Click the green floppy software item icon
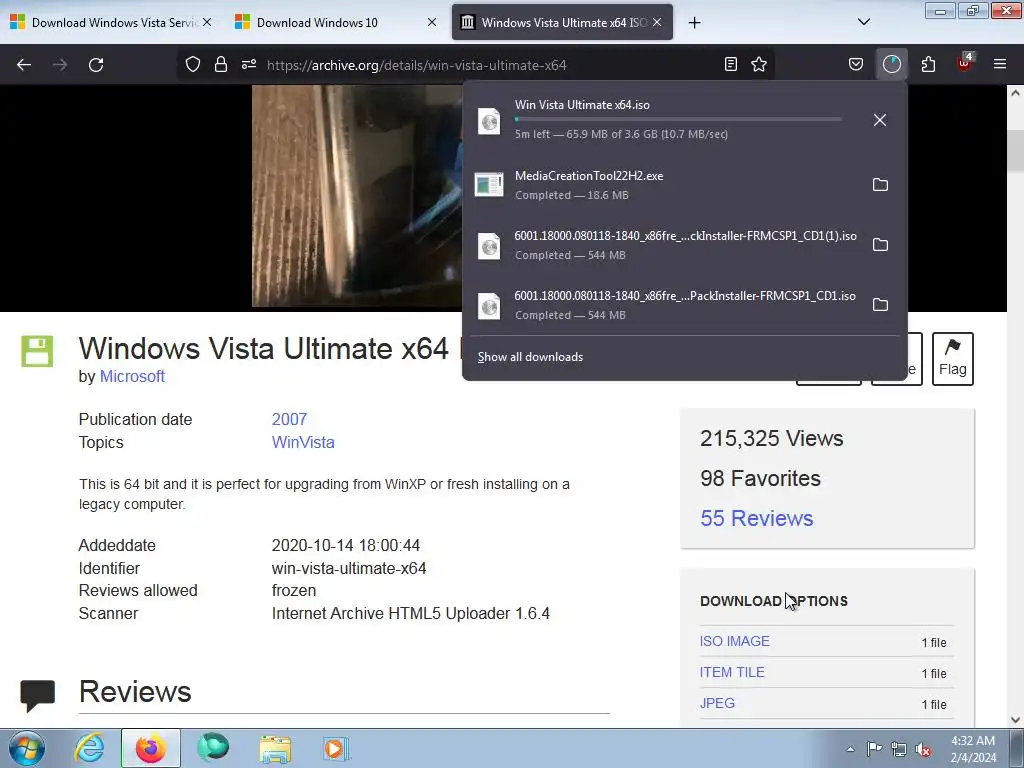 [x=37, y=351]
